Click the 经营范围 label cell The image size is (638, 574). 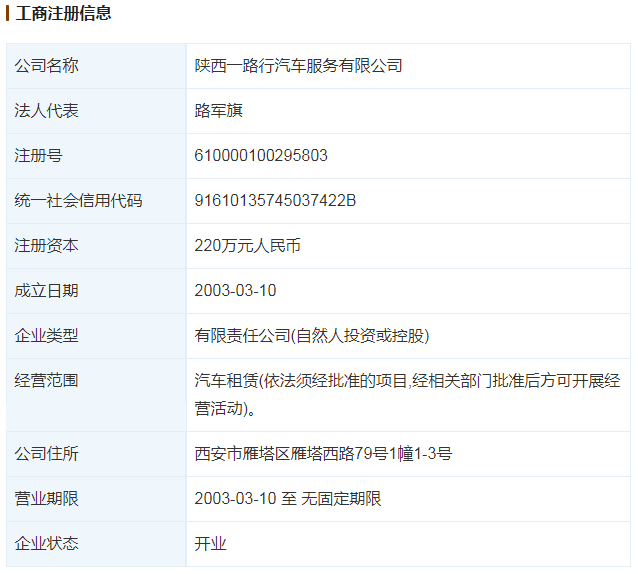click(x=46, y=381)
